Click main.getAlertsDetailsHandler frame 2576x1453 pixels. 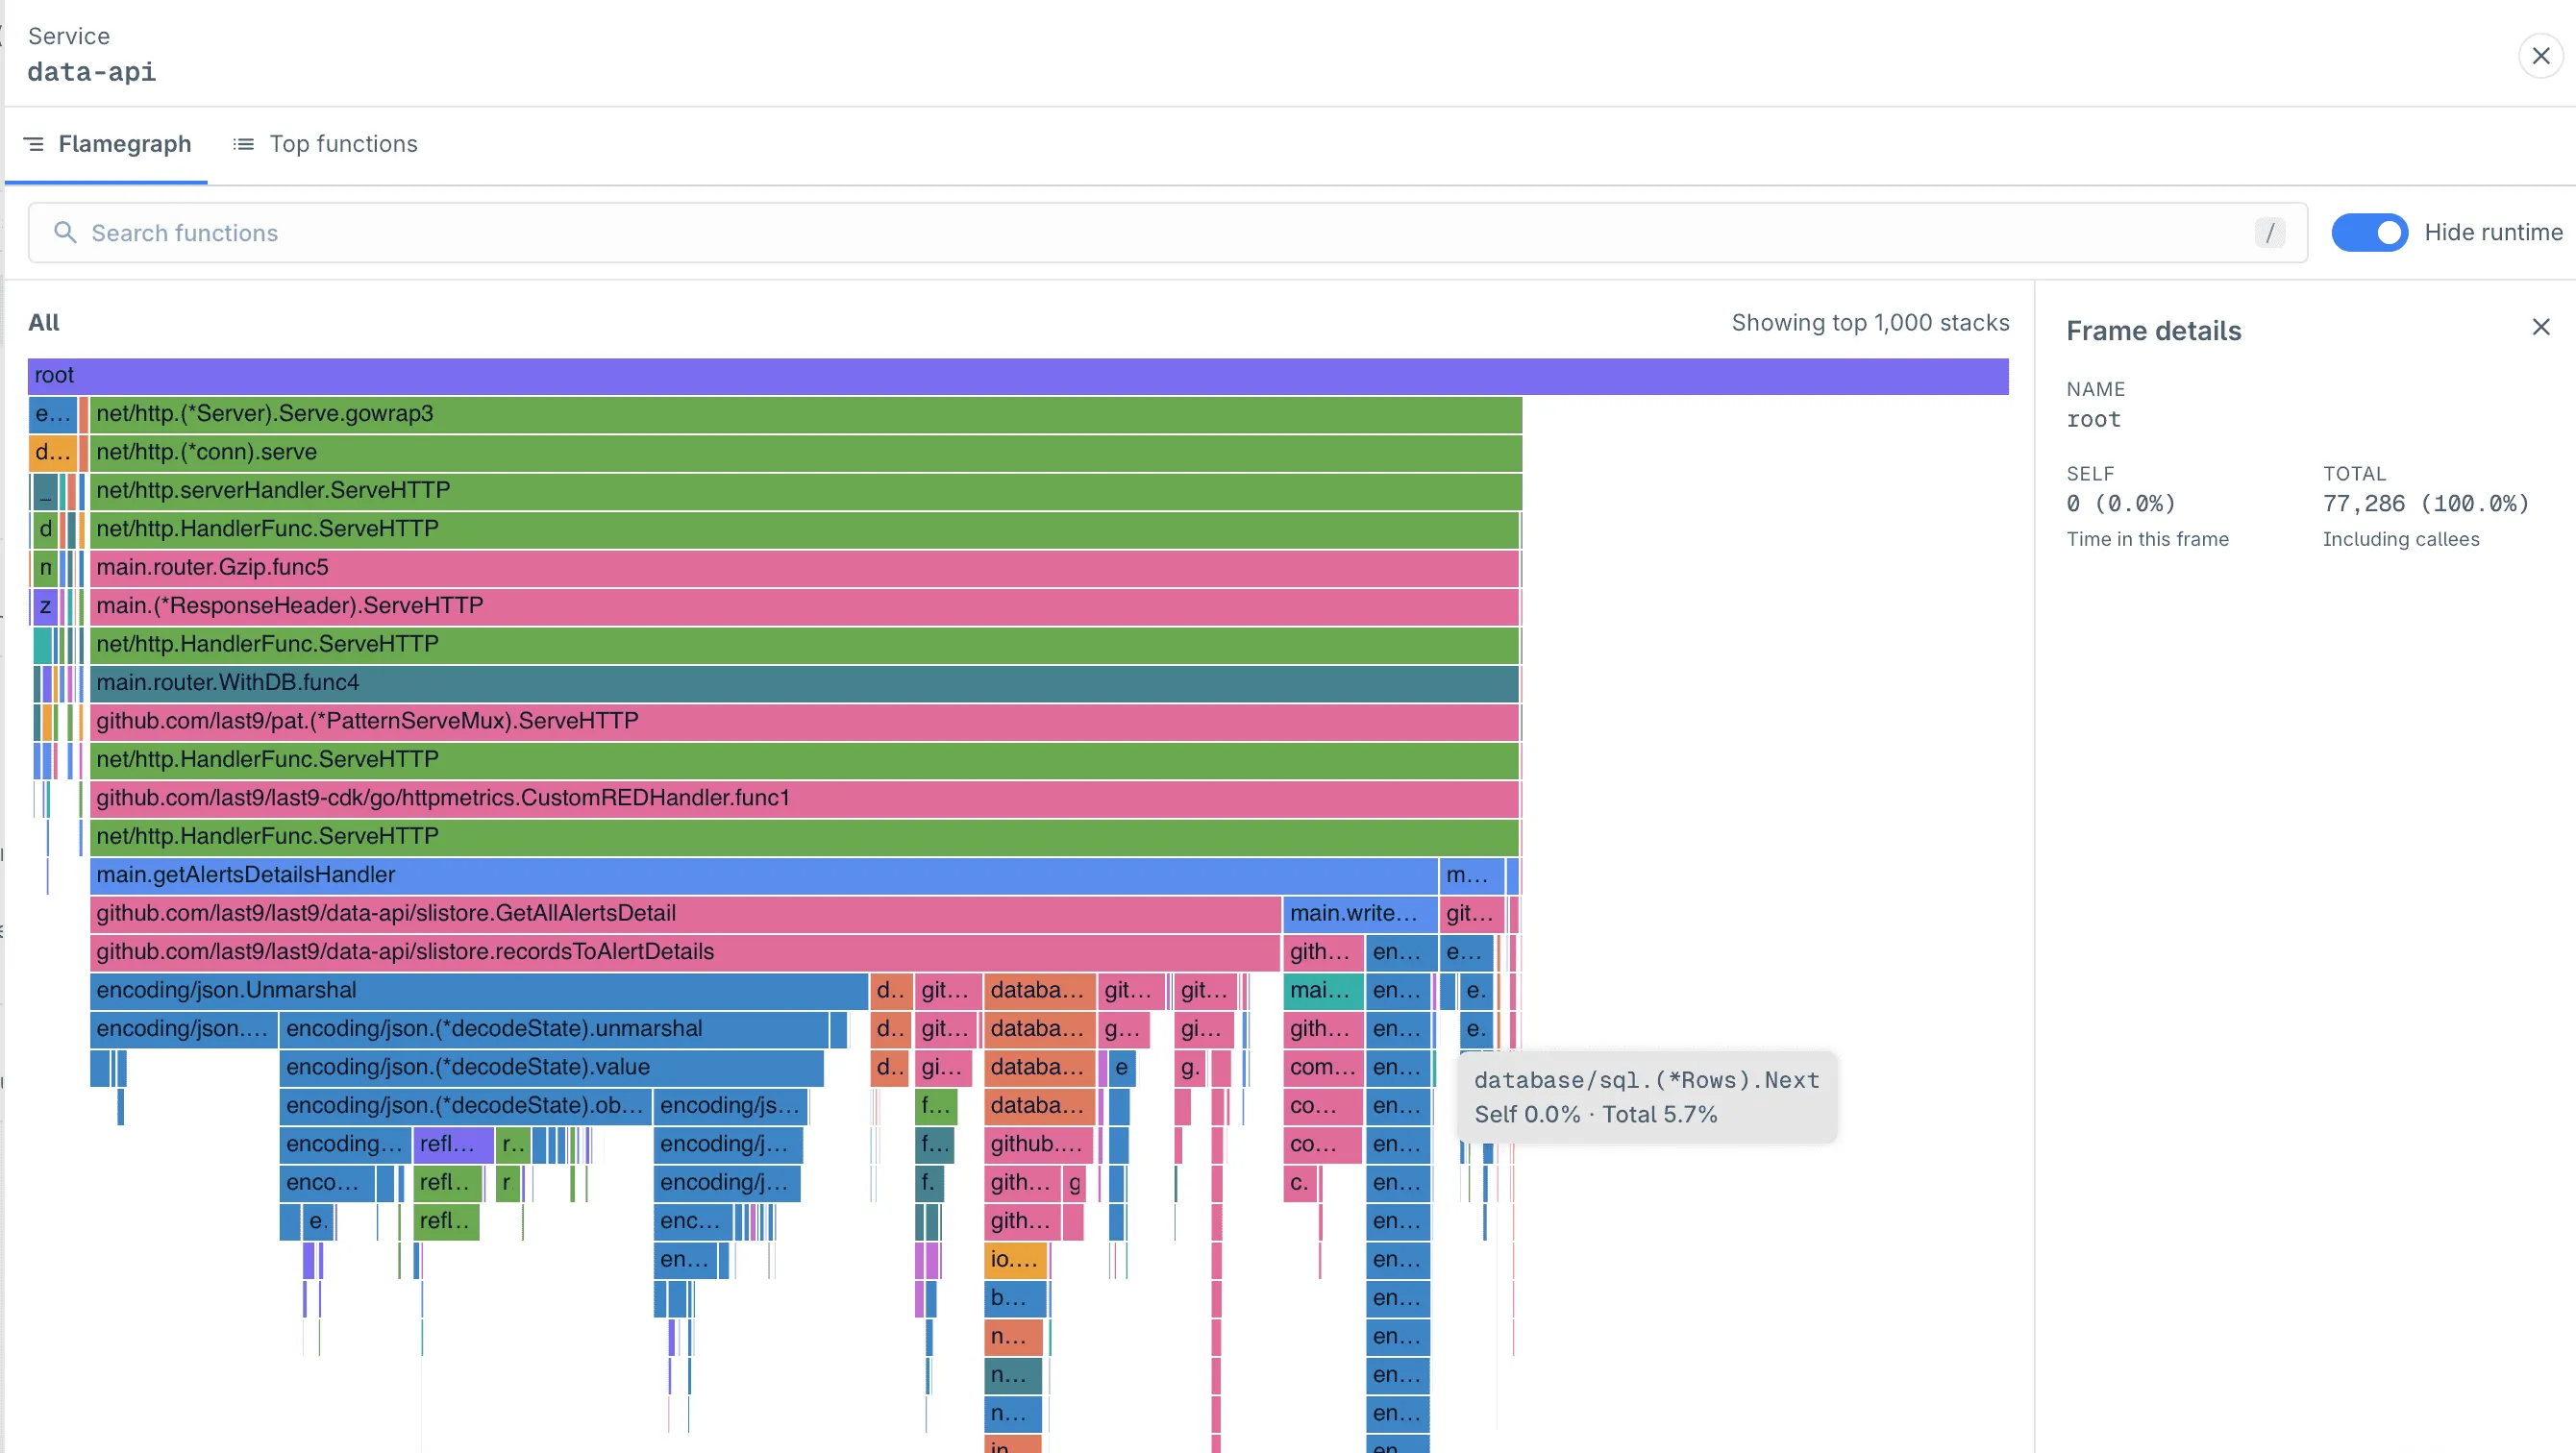click(x=764, y=875)
